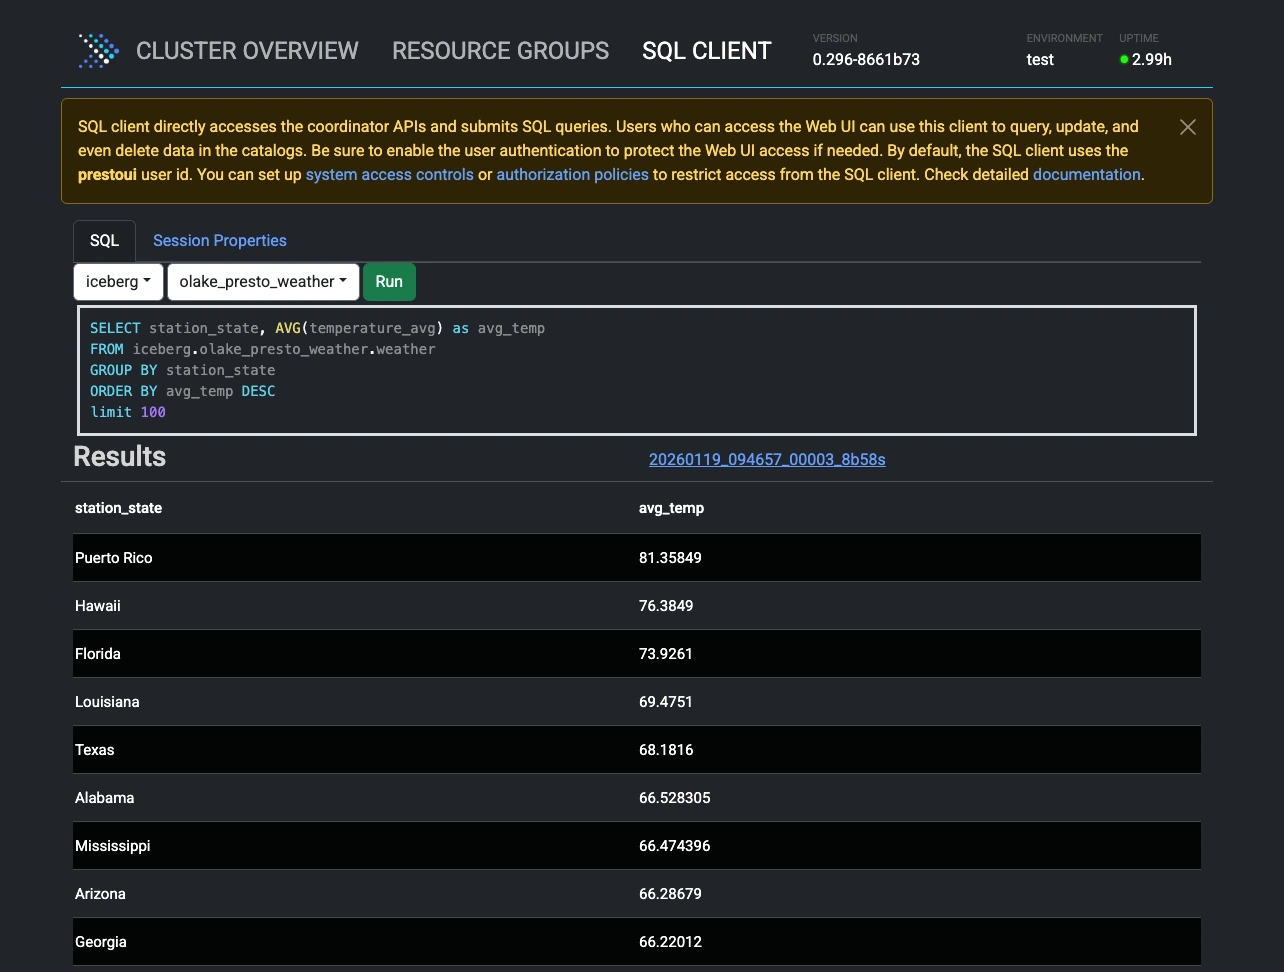1284x972 pixels.
Task: Click the station_state column header
Action: (118, 508)
